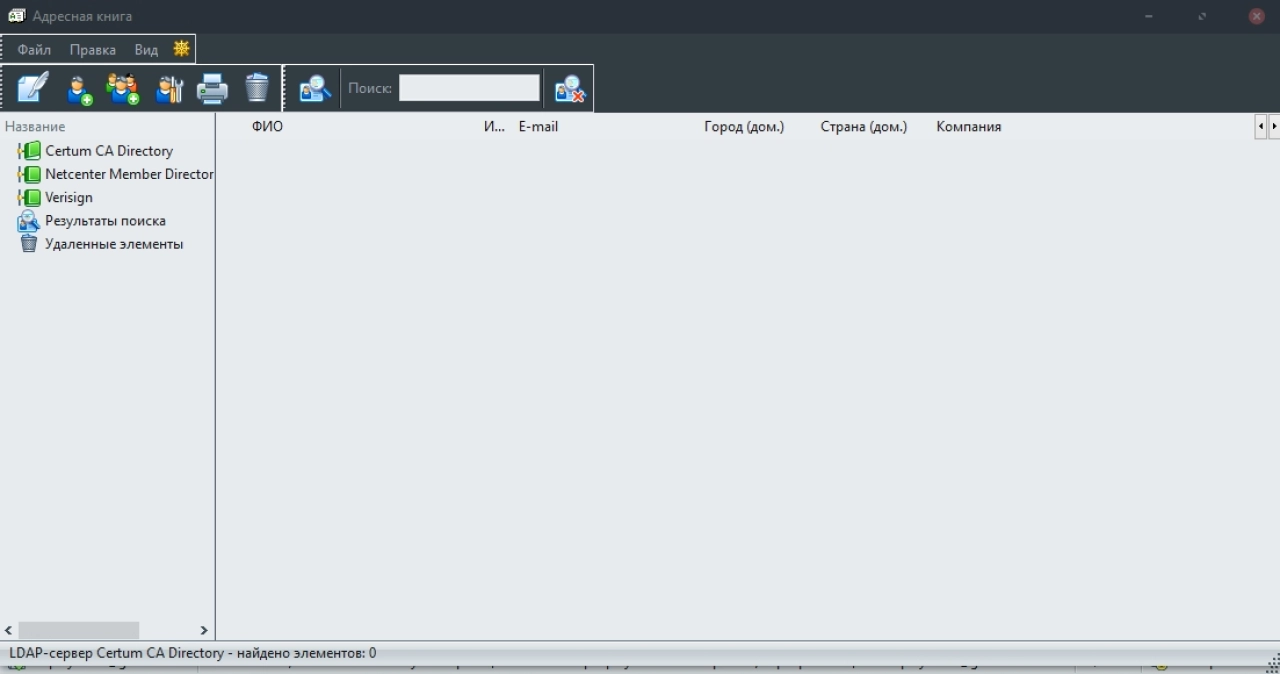Open the Правка menu
Viewport: 1280px width, 674px height.
[92, 49]
